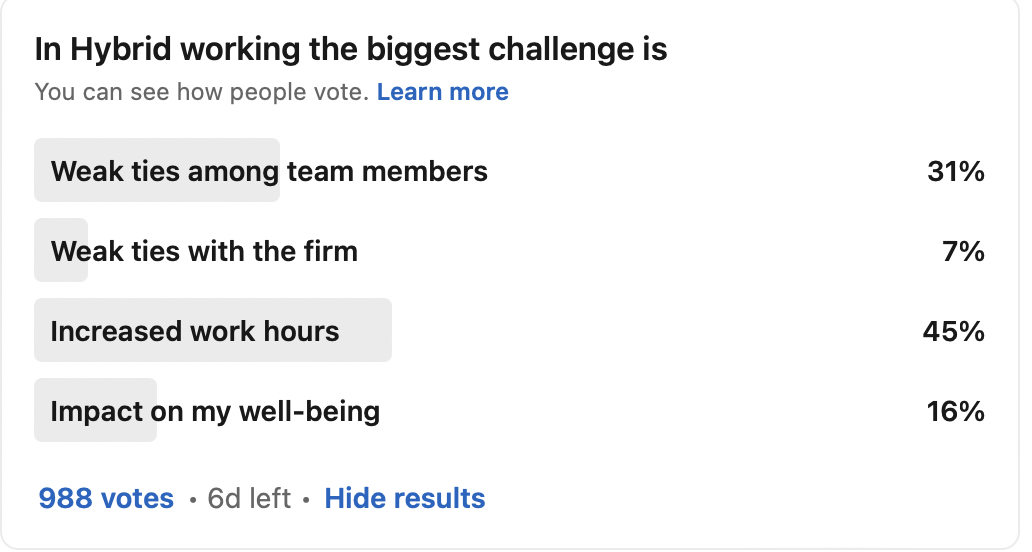Click the 45% result value
Screen dimensions: 1032x552
pyautogui.click(x=954, y=331)
